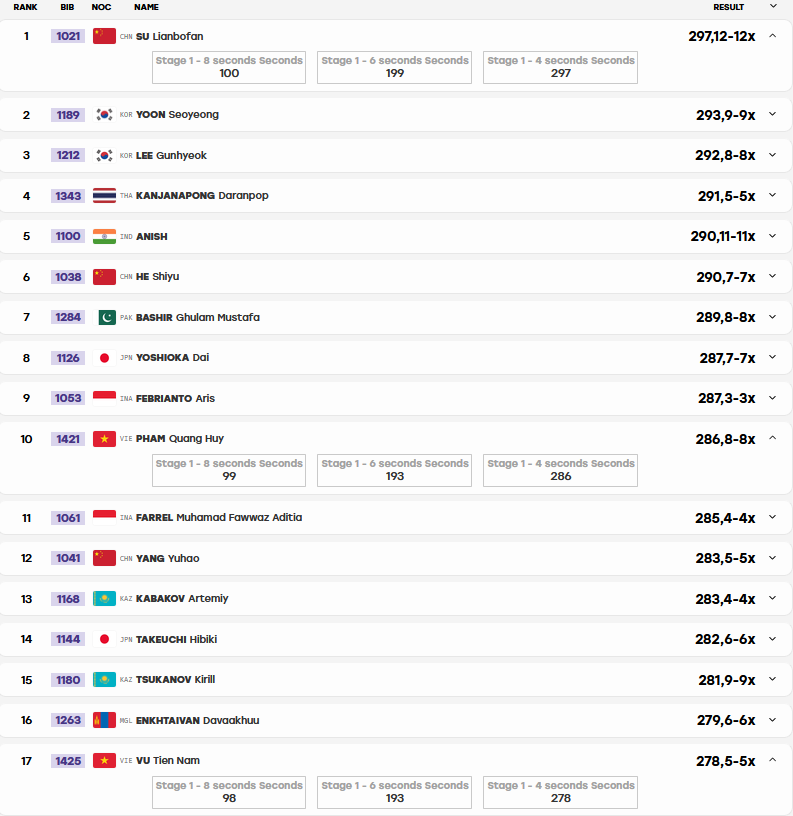The height and width of the screenshot is (816, 793).
Task: Click VU Tien Nam's 4 seconds score 278
Action: pyautogui.click(x=560, y=798)
